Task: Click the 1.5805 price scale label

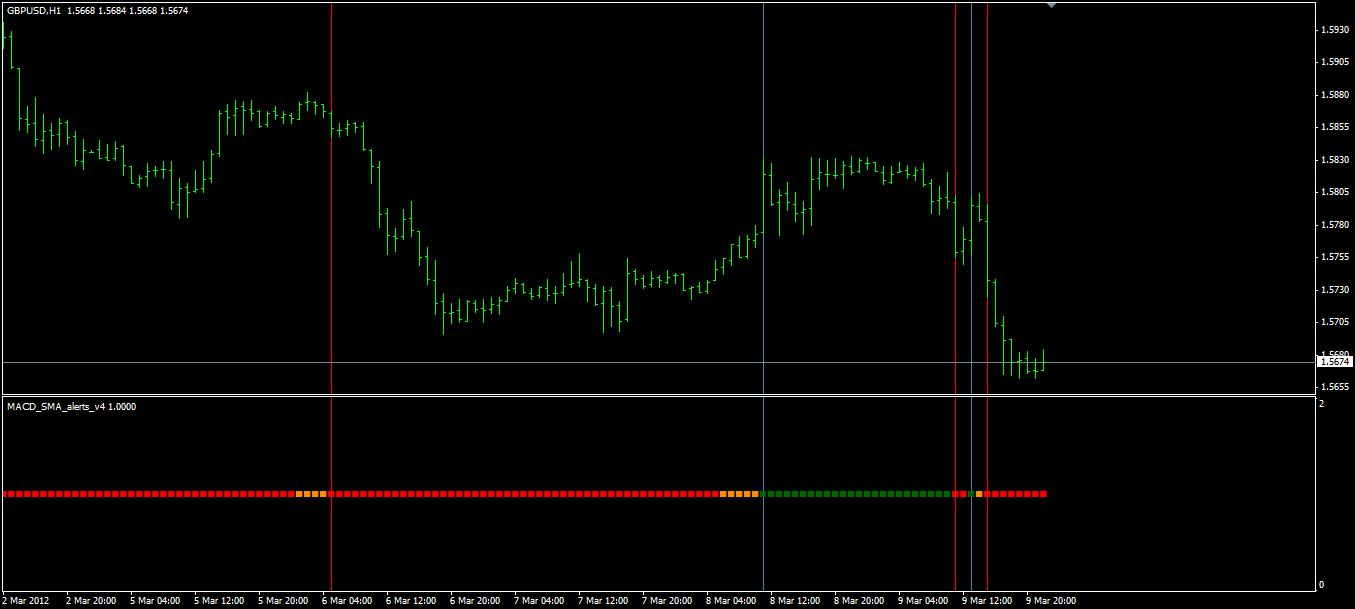Action: point(1335,192)
